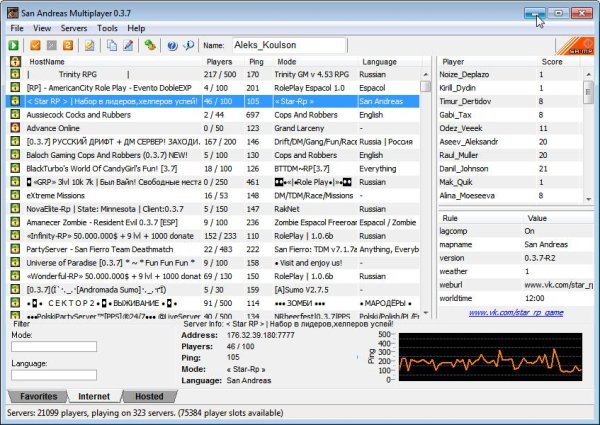Screen dimensions: 600x425
Task: Select player Alina_Moeseeva in the player list
Action: click(510, 195)
